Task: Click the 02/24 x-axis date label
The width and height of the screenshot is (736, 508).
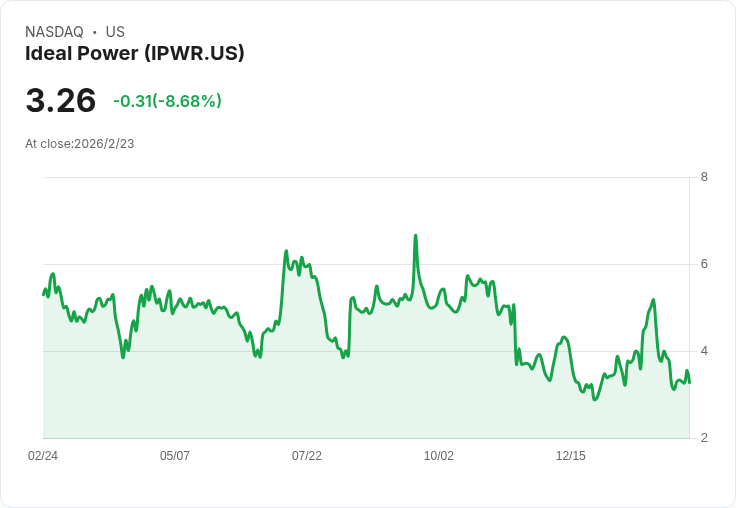Action: (43, 456)
